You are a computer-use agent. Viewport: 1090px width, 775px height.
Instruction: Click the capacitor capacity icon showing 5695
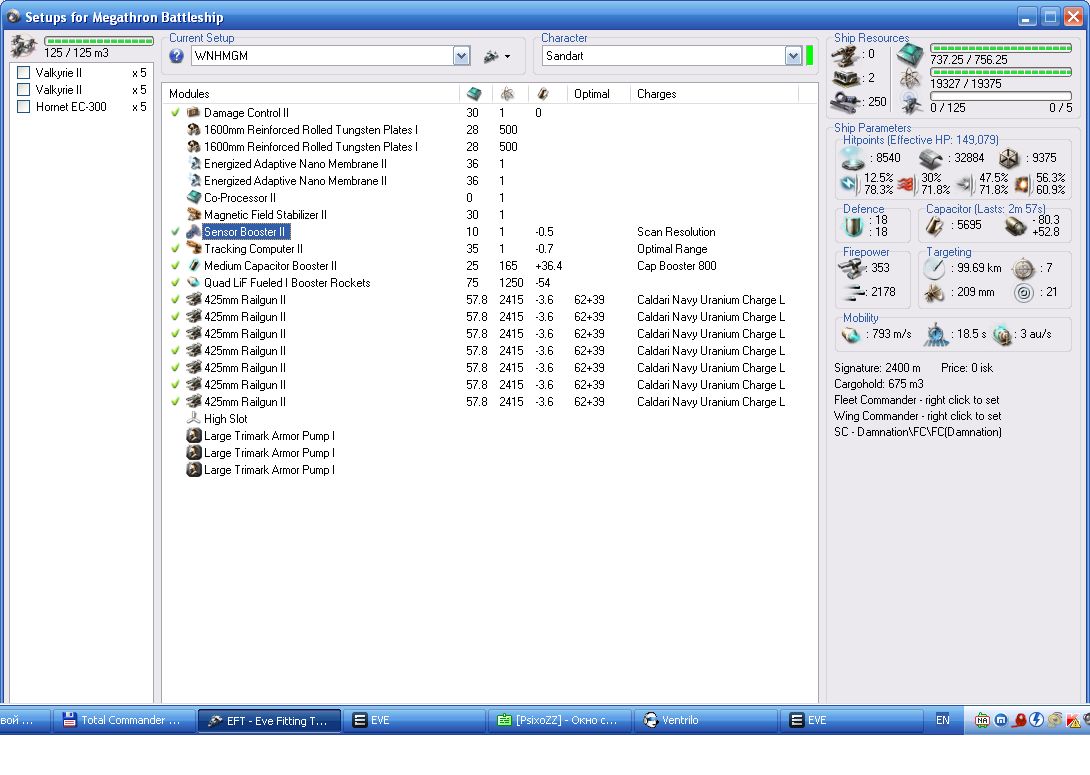tap(935, 225)
